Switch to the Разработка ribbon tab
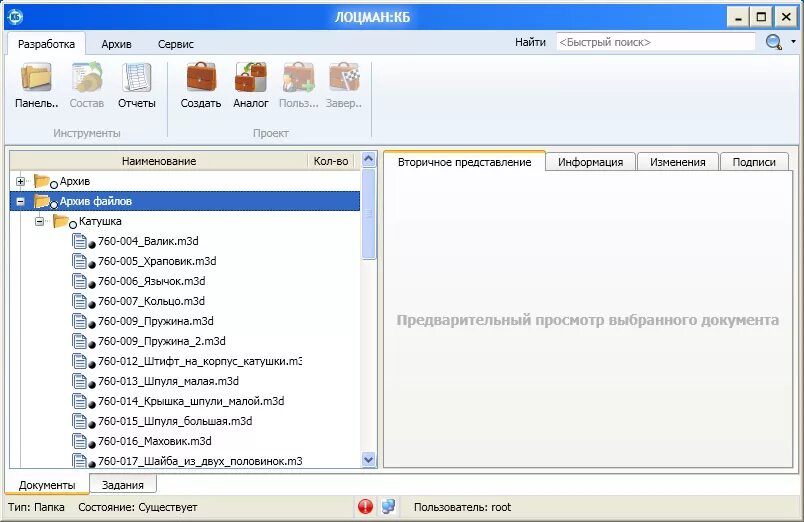Viewport: 804px width, 522px height. click(46, 44)
